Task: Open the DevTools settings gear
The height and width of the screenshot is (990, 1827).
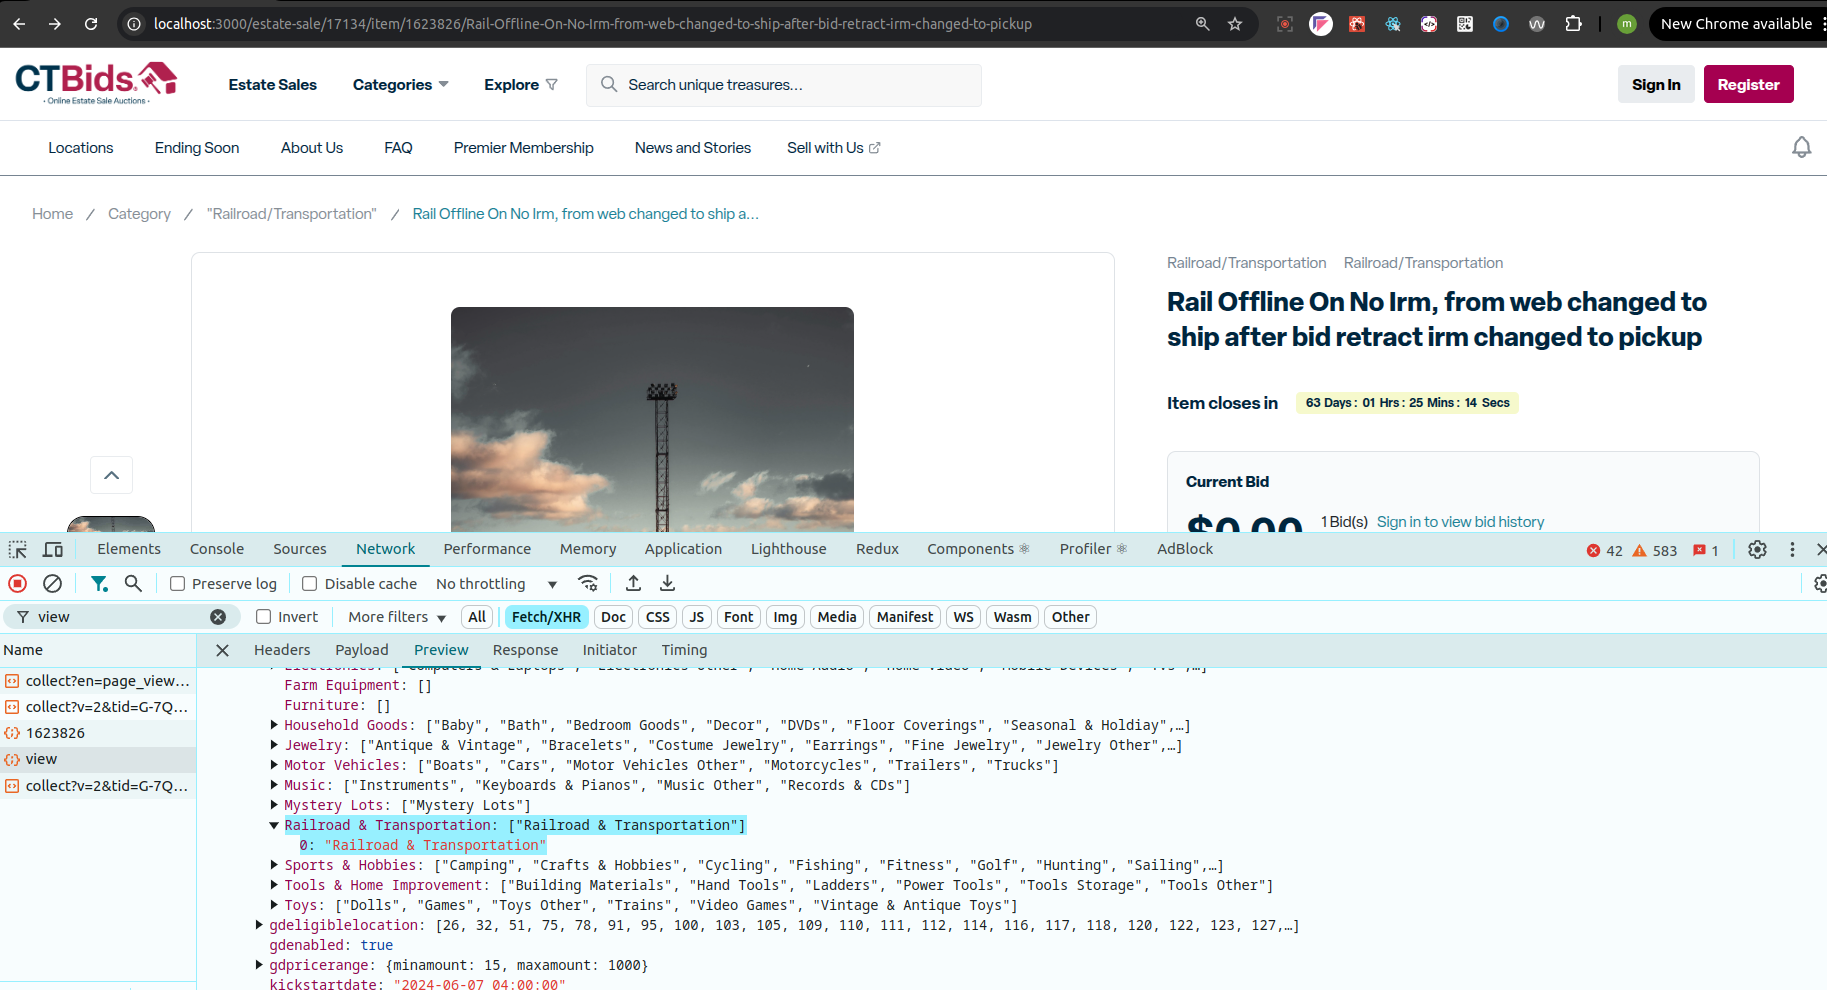Action: click(1757, 549)
